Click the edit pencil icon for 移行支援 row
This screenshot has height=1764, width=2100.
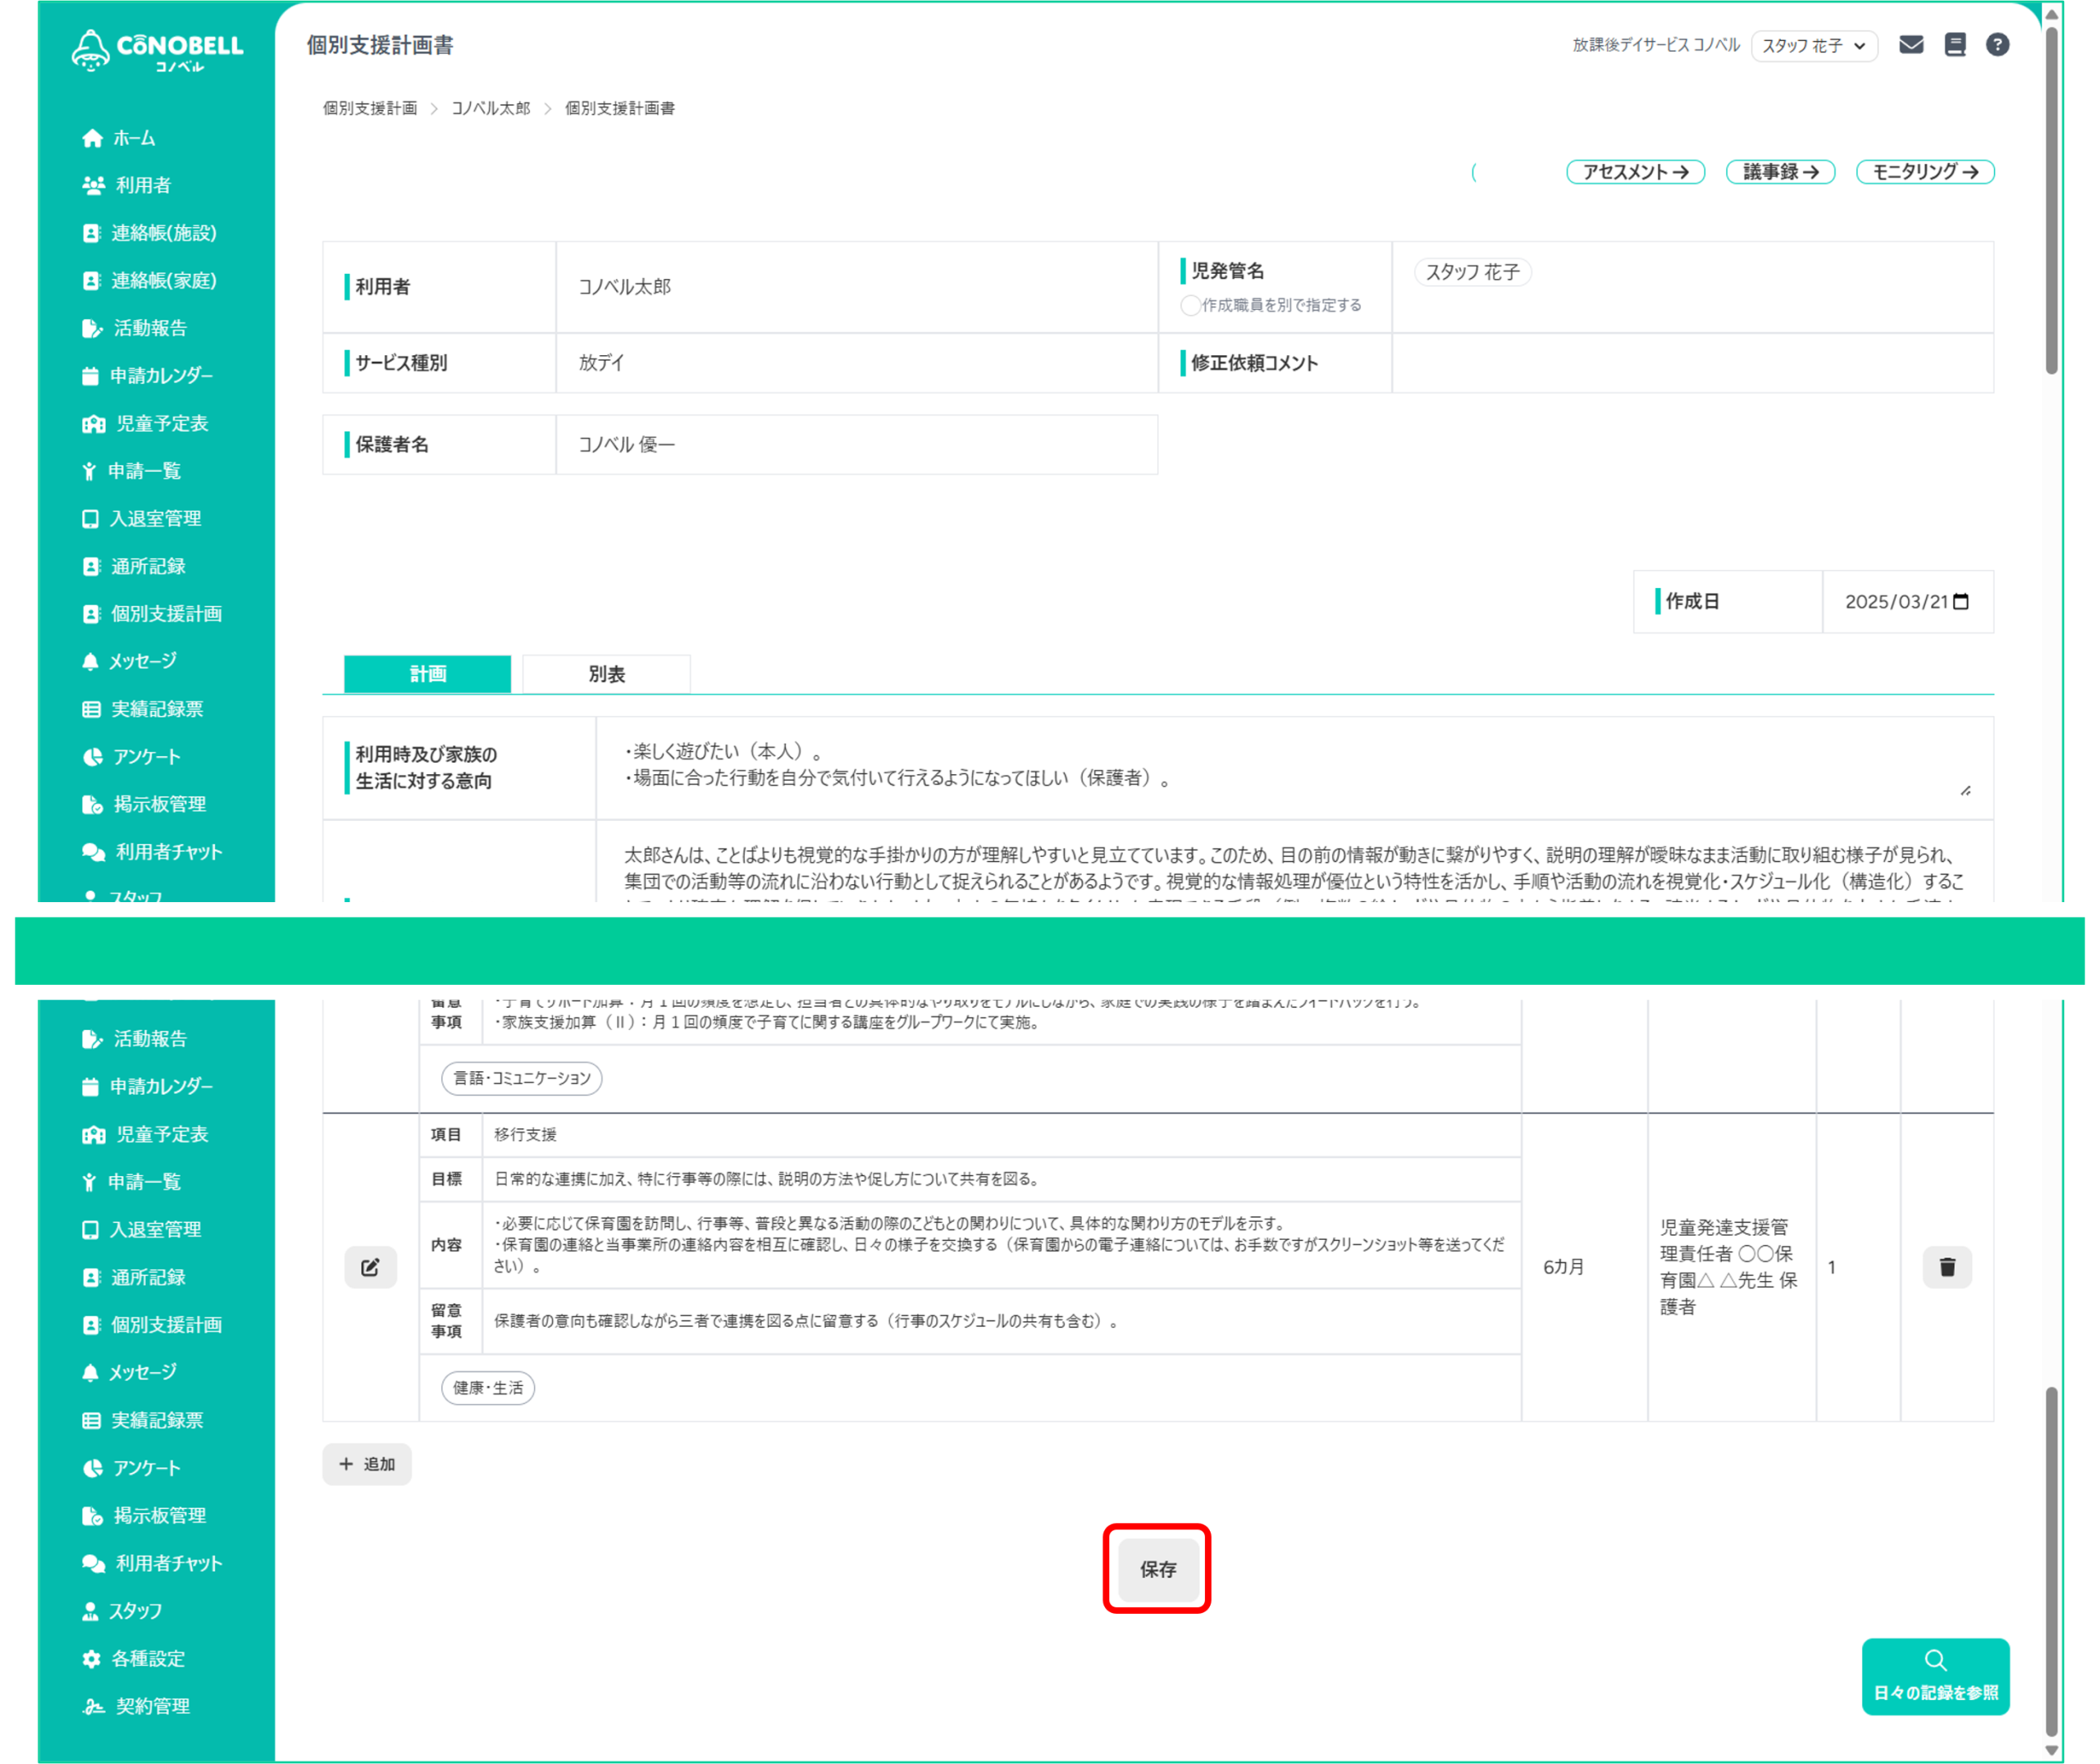(x=370, y=1267)
